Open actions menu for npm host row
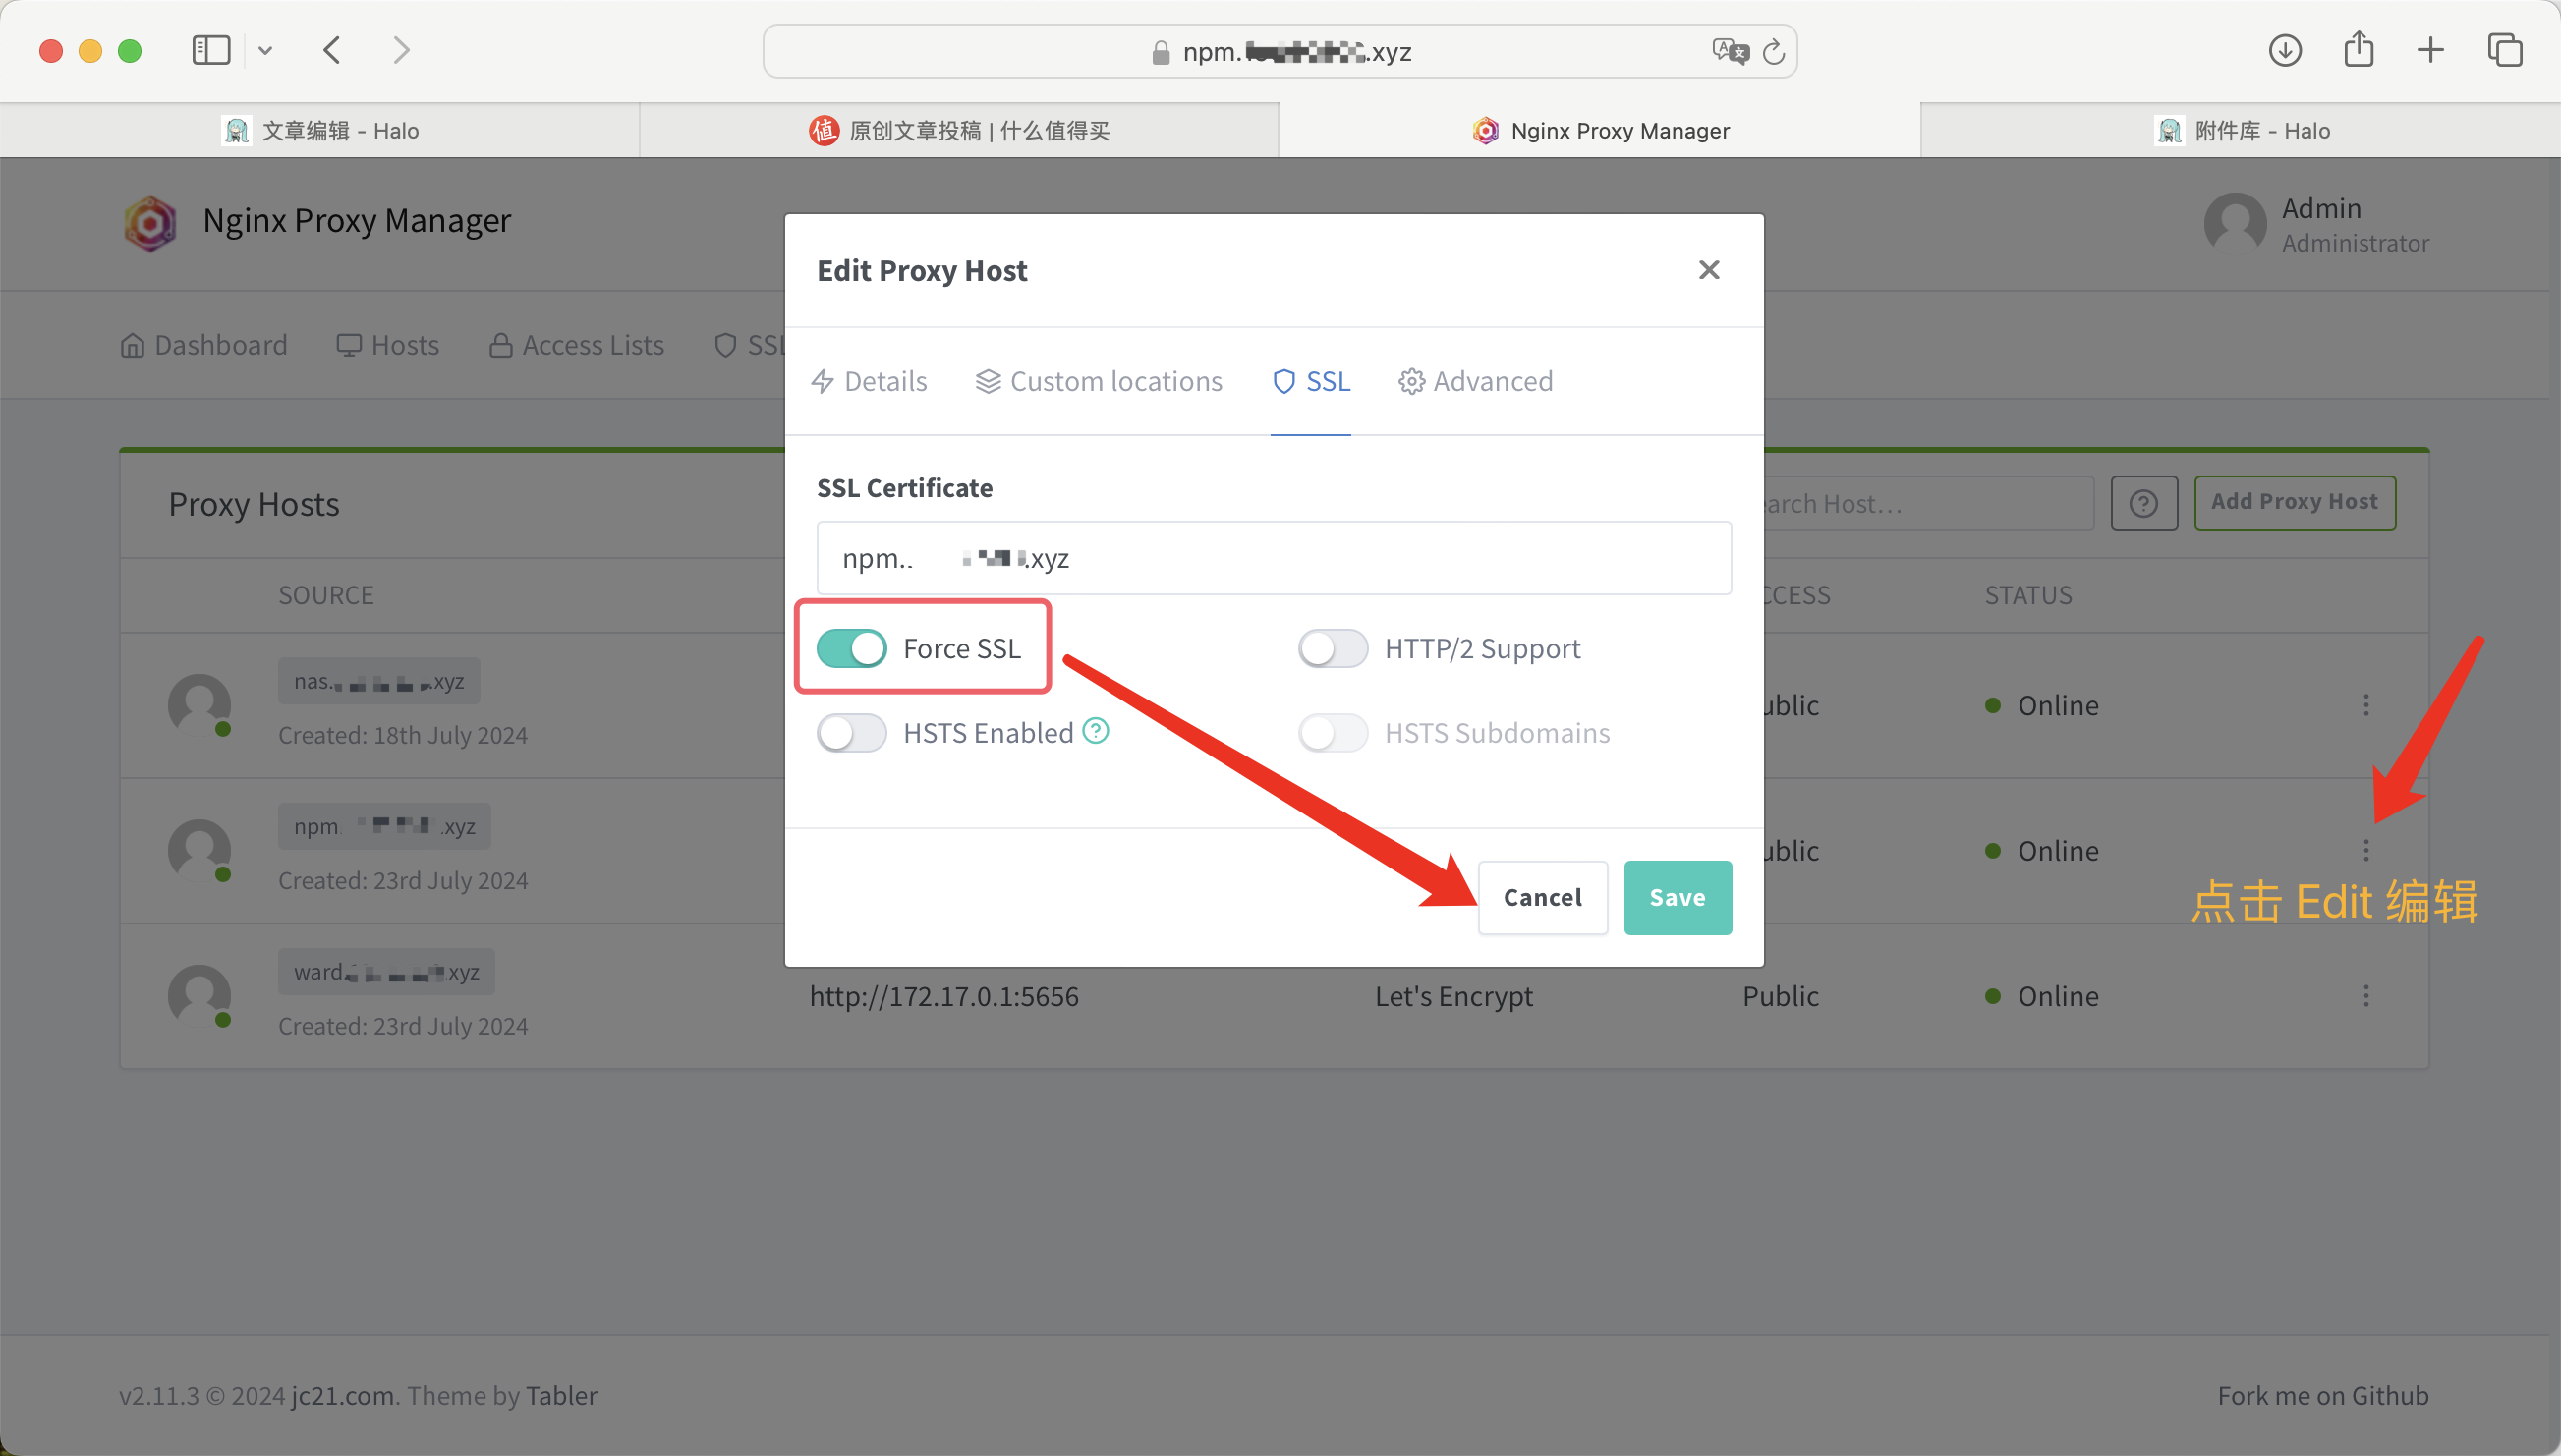 (x=2365, y=850)
